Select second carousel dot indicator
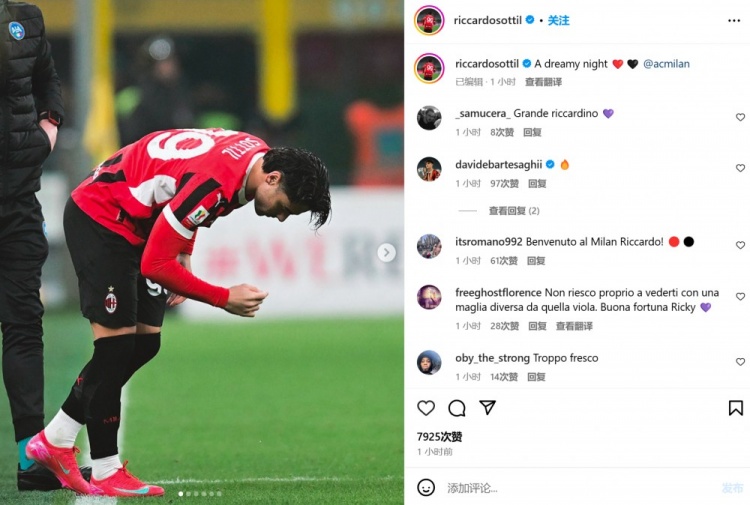This screenshot has width=750, height=505. tap(188, 494)
